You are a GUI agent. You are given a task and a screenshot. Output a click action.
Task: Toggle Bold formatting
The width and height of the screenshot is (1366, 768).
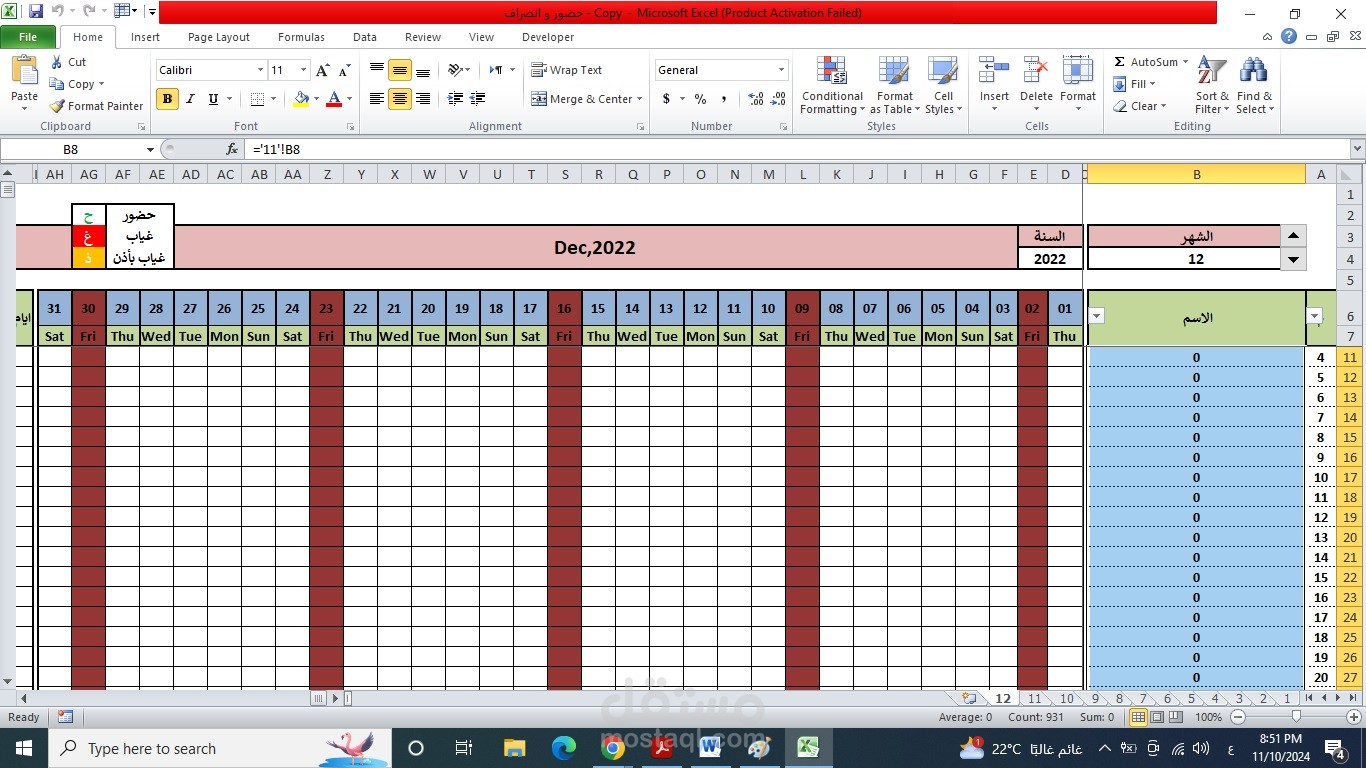167,99
